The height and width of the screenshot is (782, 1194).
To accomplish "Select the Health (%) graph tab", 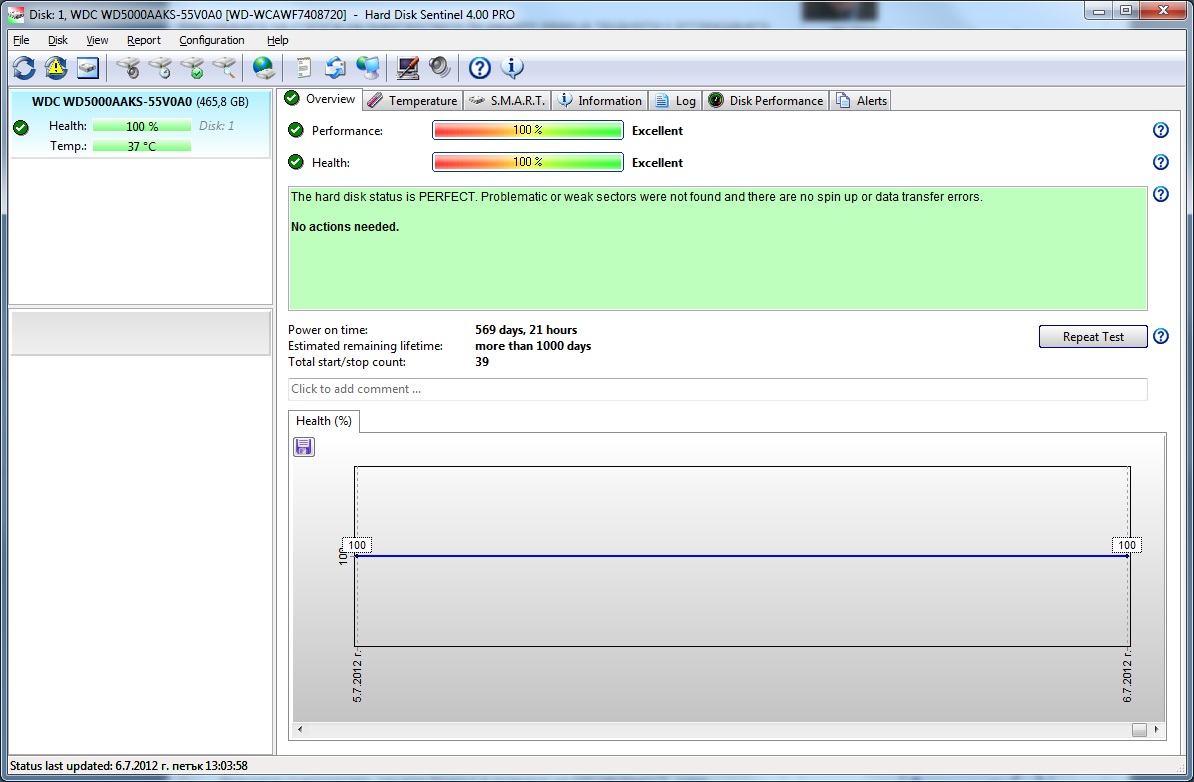I will click(324, 421).
